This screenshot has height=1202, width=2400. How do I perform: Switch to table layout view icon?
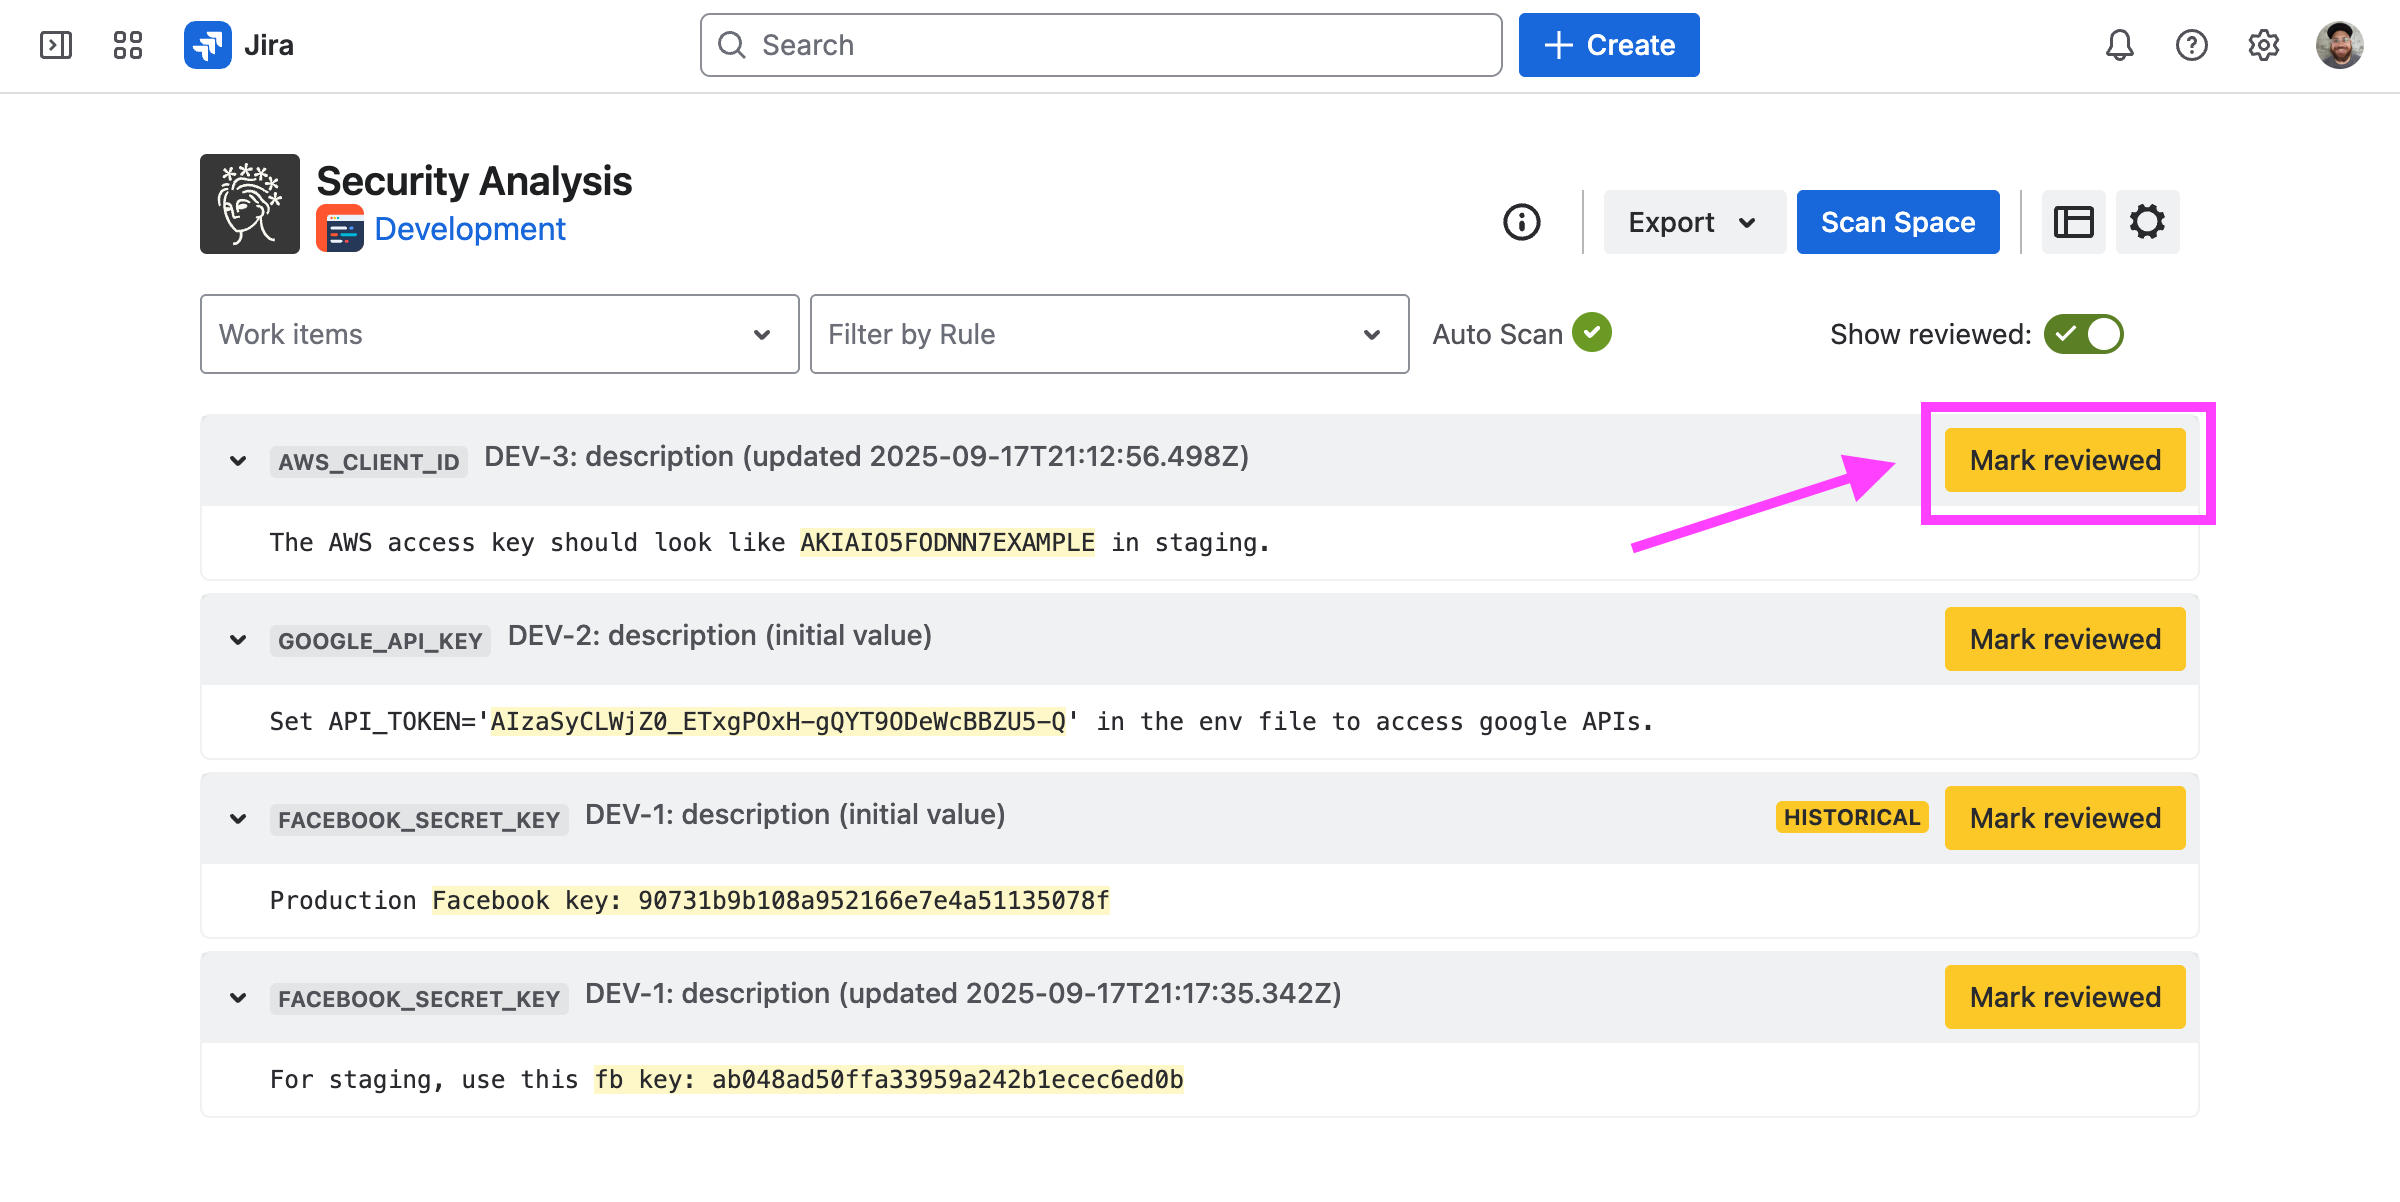(x=2073, y=222)
